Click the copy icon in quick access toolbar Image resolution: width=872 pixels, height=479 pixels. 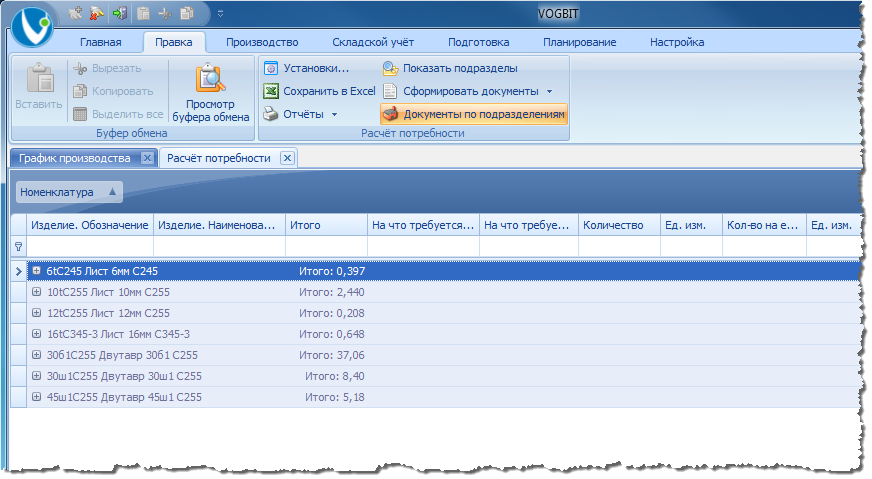point(187,13)
